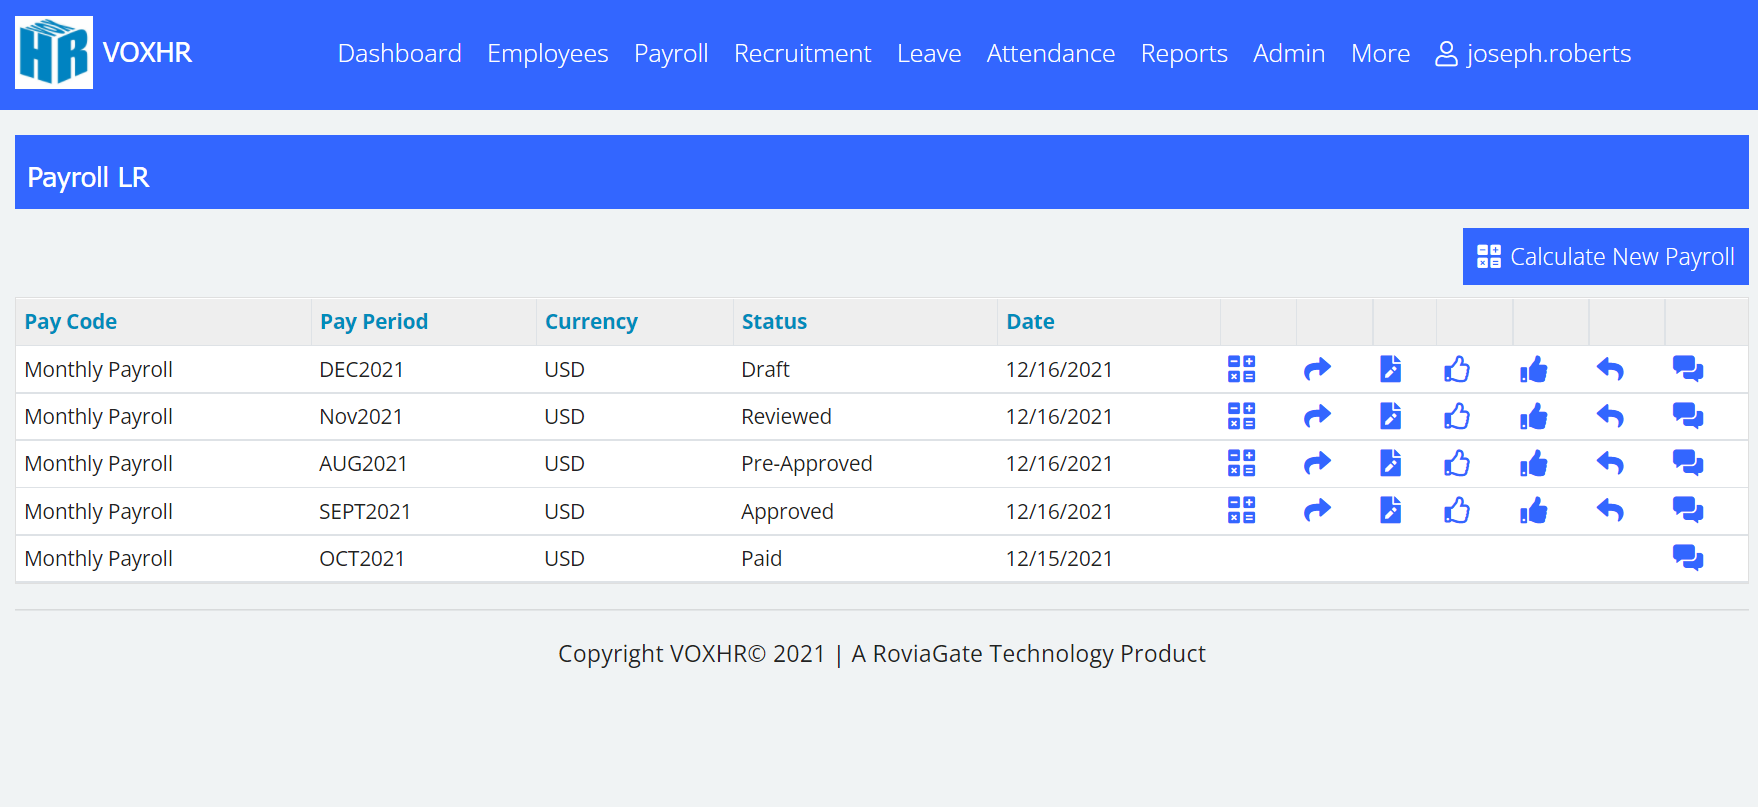This screenshot has height=807, width=1758.
Task: Open comments for the AUG2021 payroll
Action: pos(1687,463)
